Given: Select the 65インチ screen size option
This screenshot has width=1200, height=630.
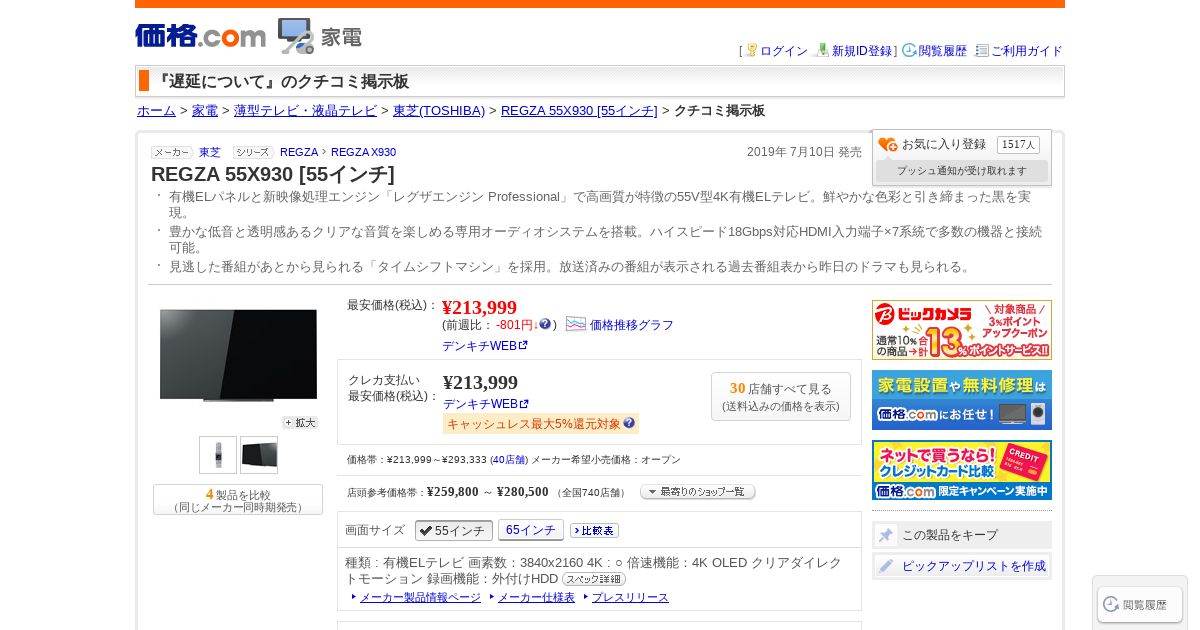Looking at the screenshot, I should point(531,530).
